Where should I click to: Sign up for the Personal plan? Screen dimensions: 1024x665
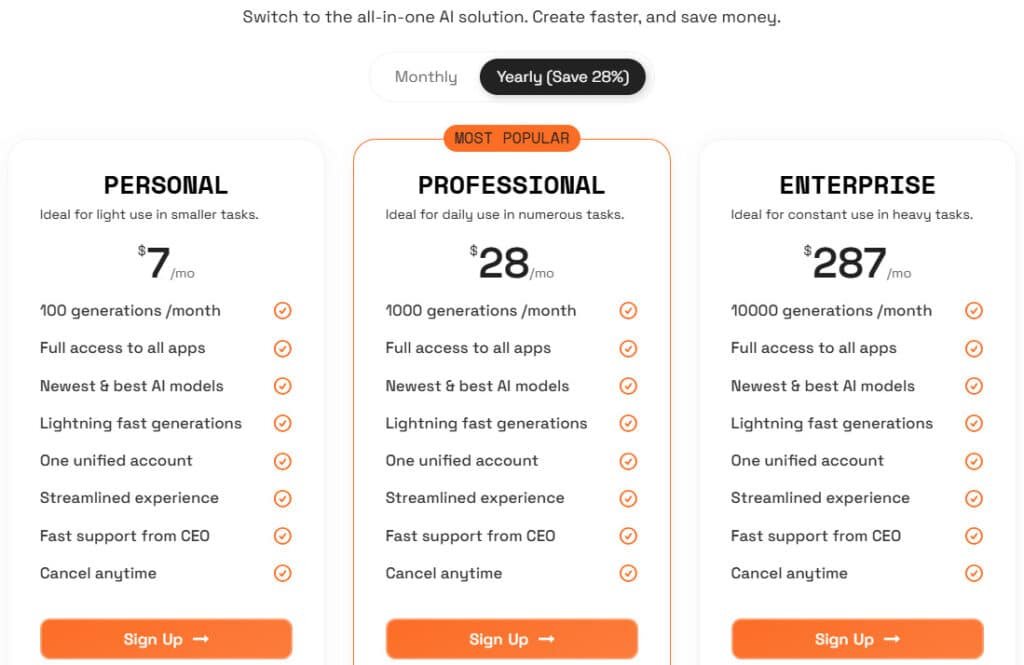point(165,639)
